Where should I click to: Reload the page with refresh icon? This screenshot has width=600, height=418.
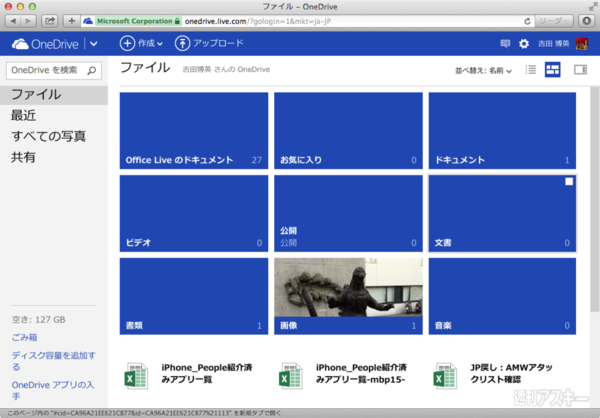[527, 21]
